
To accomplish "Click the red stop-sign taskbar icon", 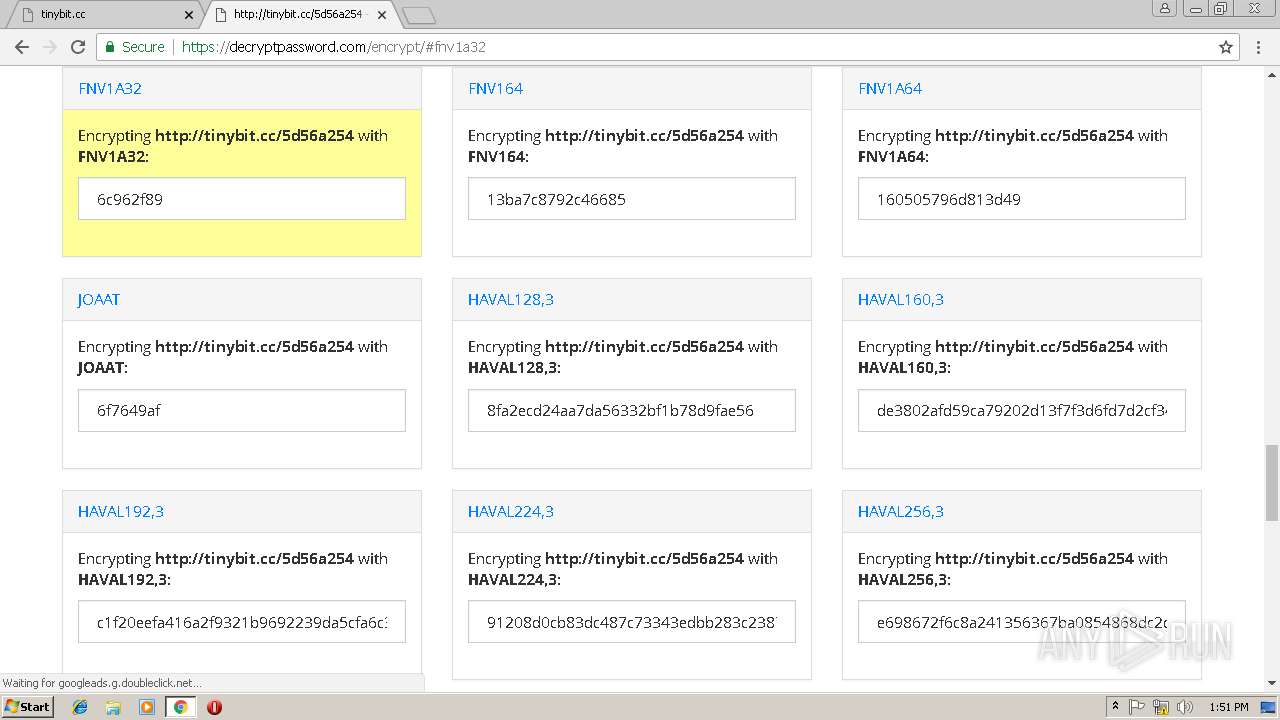I will pos(214,707).
